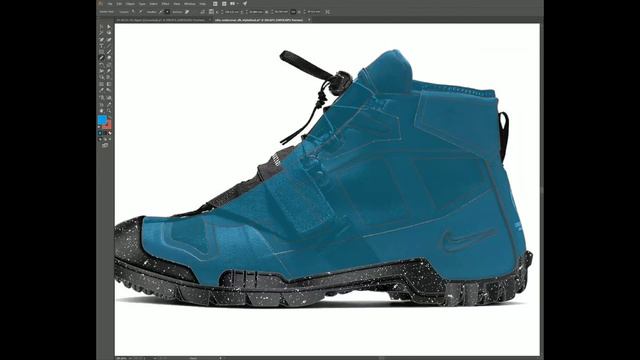Open the Object menu
Screen dimensions: 640x360
(x=130, y=4)
